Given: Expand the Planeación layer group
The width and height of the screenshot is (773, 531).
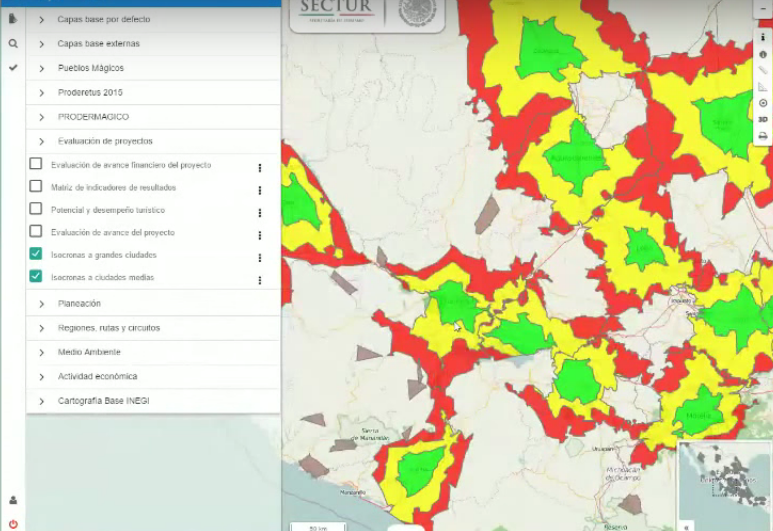Looking at the screenshot, I should tap(42, 303).
